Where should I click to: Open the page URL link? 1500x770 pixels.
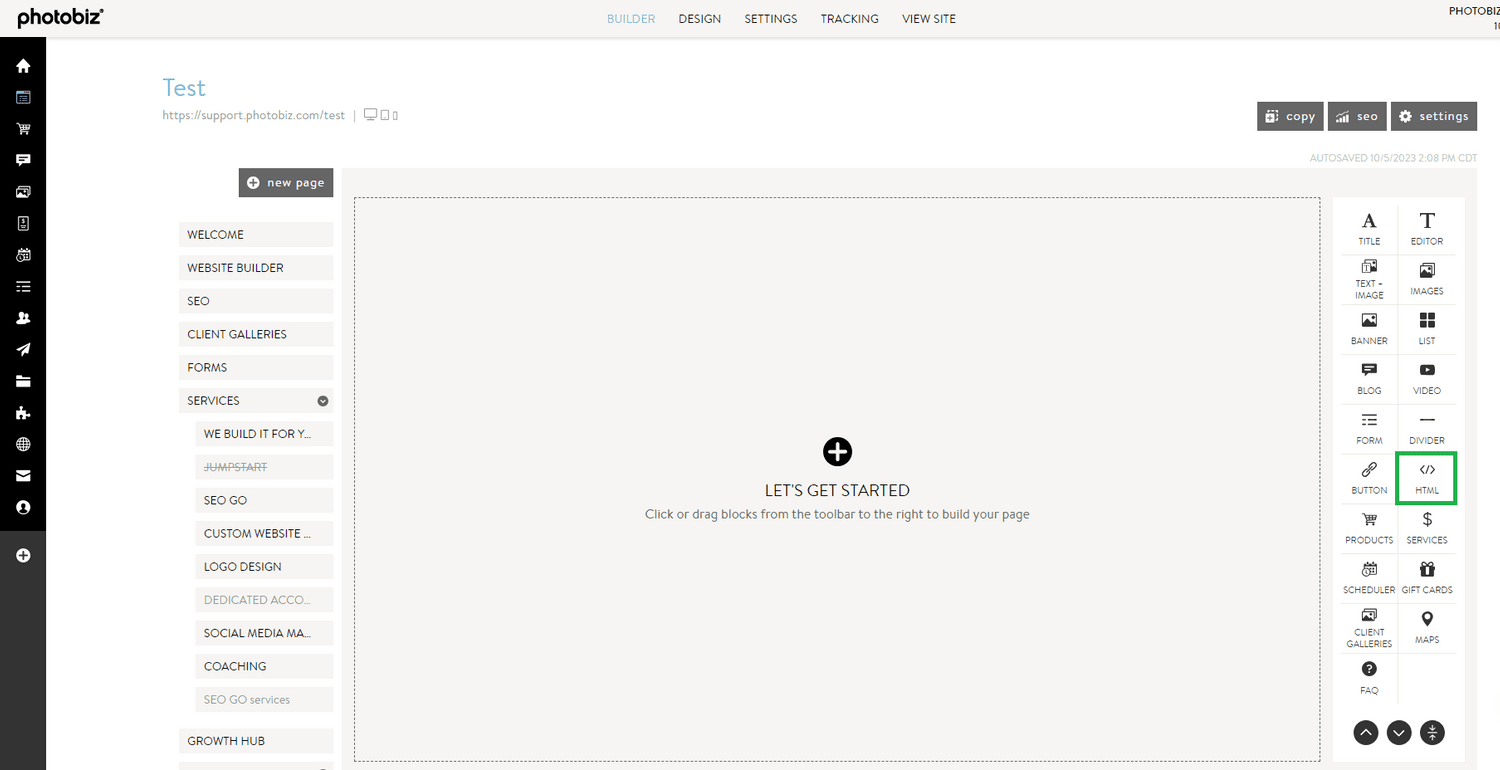pyautogui.click(x=253, y=116)
